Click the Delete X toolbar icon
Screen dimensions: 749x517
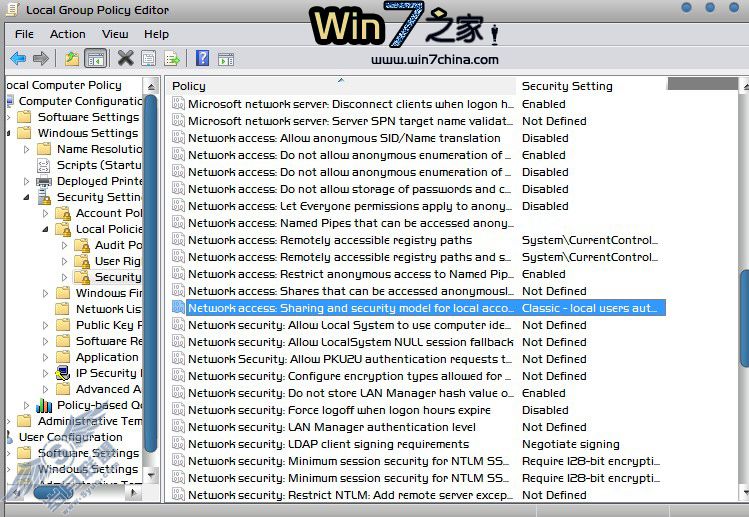click(x=126, y=58)
